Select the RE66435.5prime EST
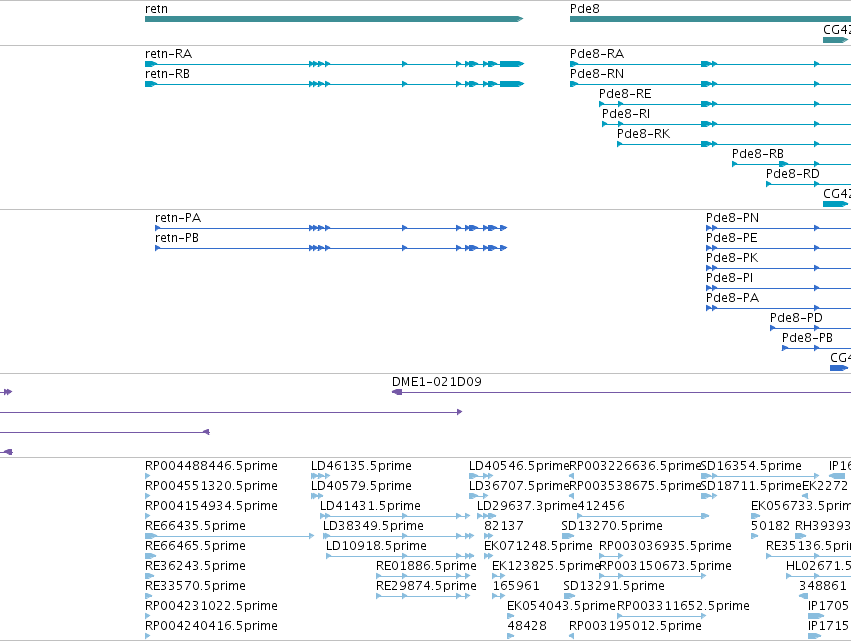This screenshot has width=851, height=641. [229, 536]
